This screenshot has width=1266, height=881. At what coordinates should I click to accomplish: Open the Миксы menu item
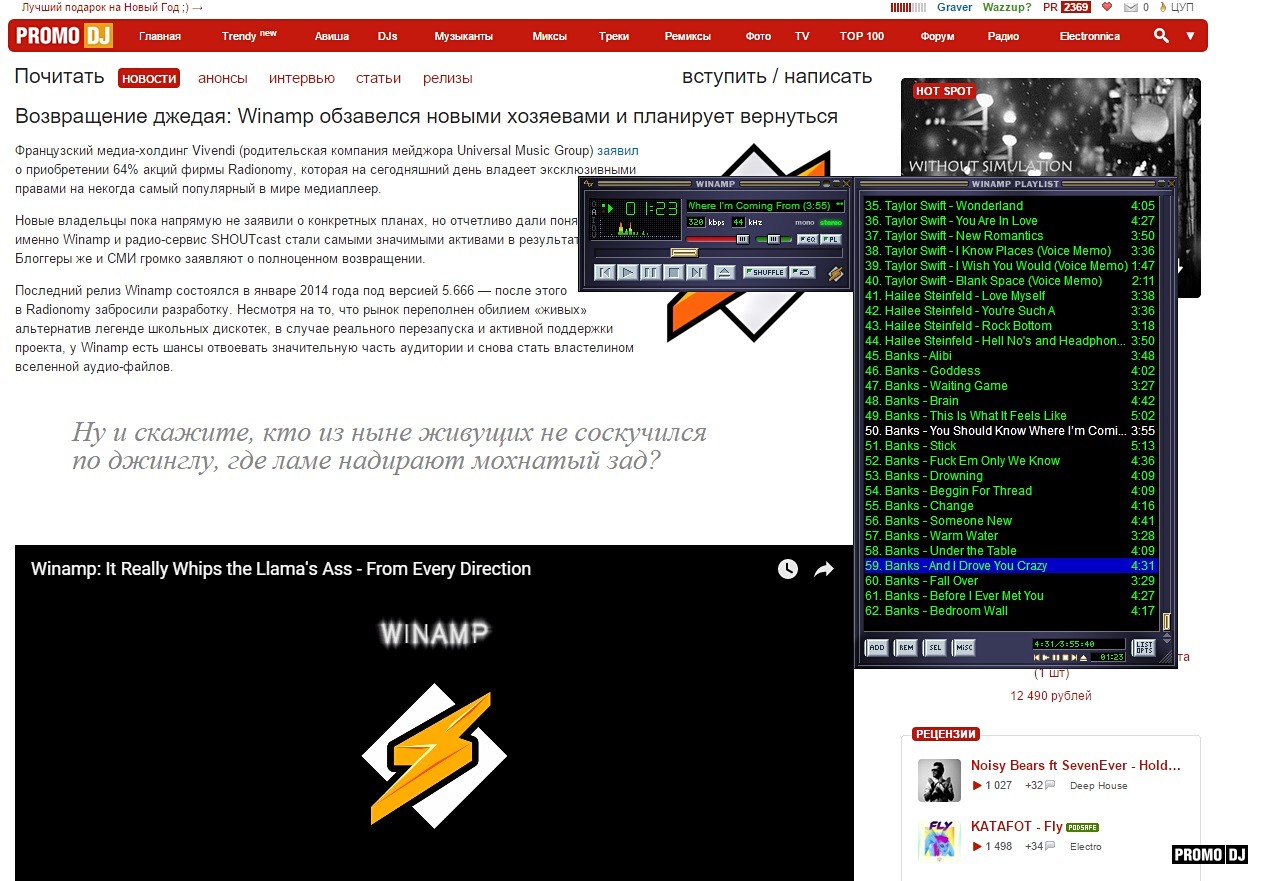pos(549,36)
